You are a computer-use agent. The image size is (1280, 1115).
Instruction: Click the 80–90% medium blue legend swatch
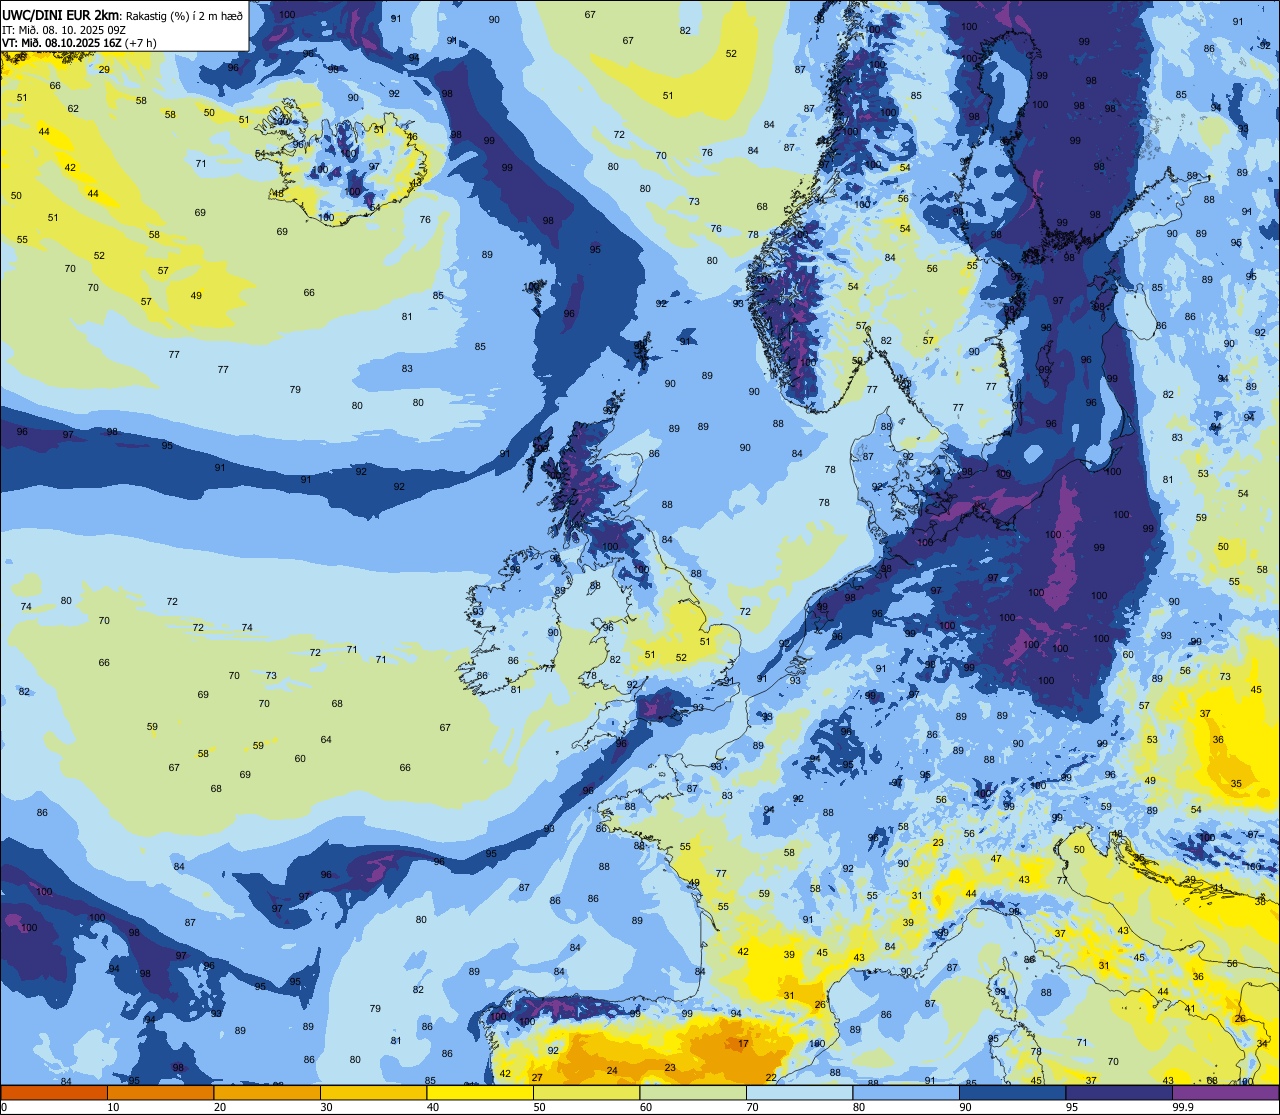[x=906, y=1092]
